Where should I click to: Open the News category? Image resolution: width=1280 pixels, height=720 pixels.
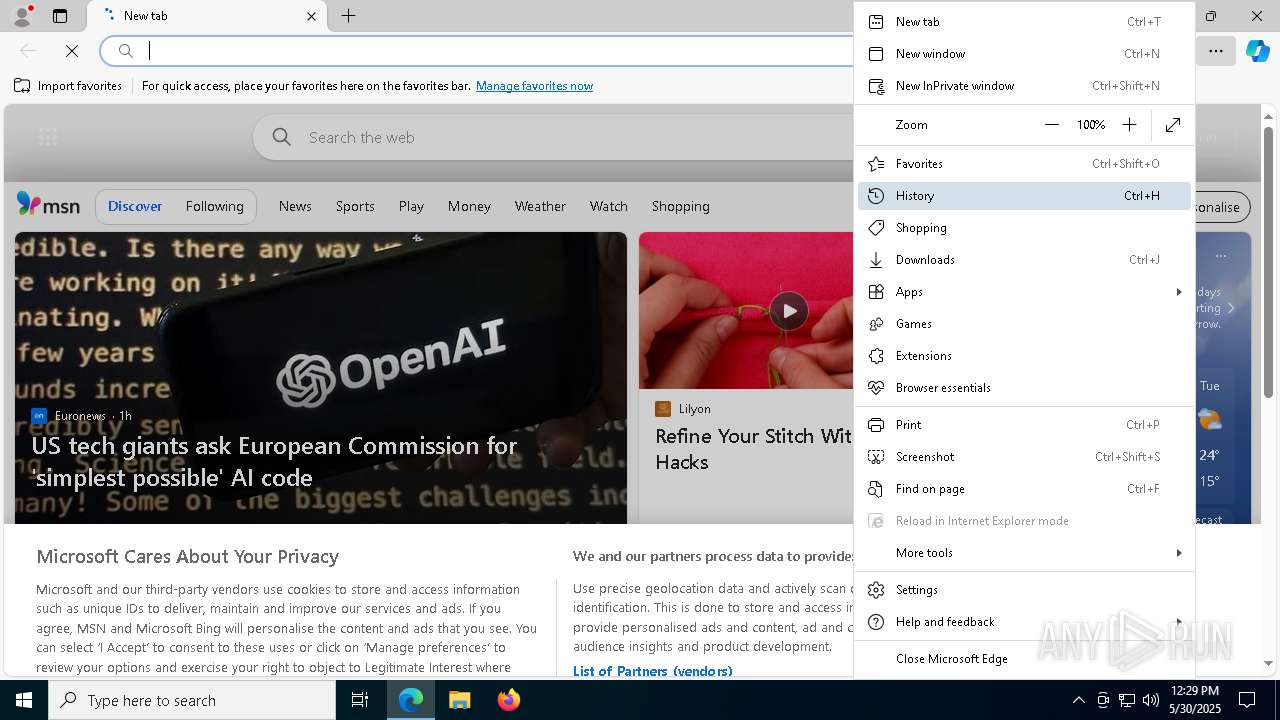pyautogui.click(x=295, y=206)
